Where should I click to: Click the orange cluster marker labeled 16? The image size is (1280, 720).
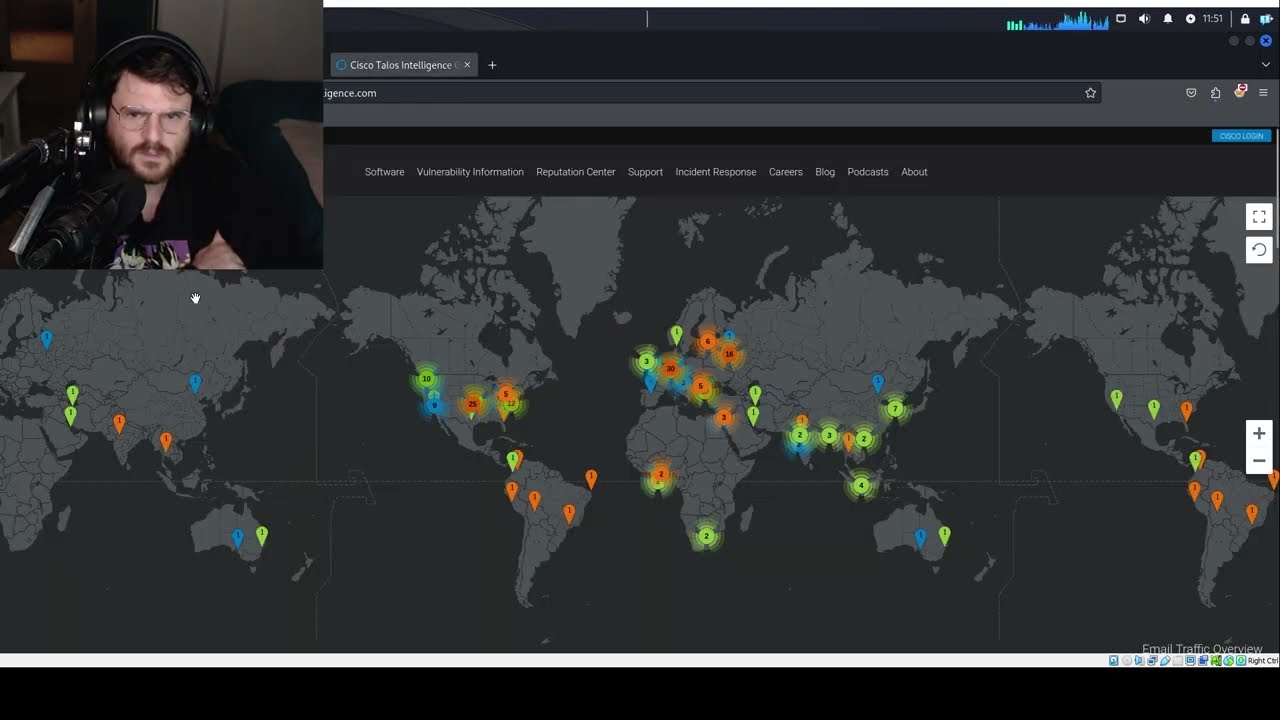tap(729, 354)
